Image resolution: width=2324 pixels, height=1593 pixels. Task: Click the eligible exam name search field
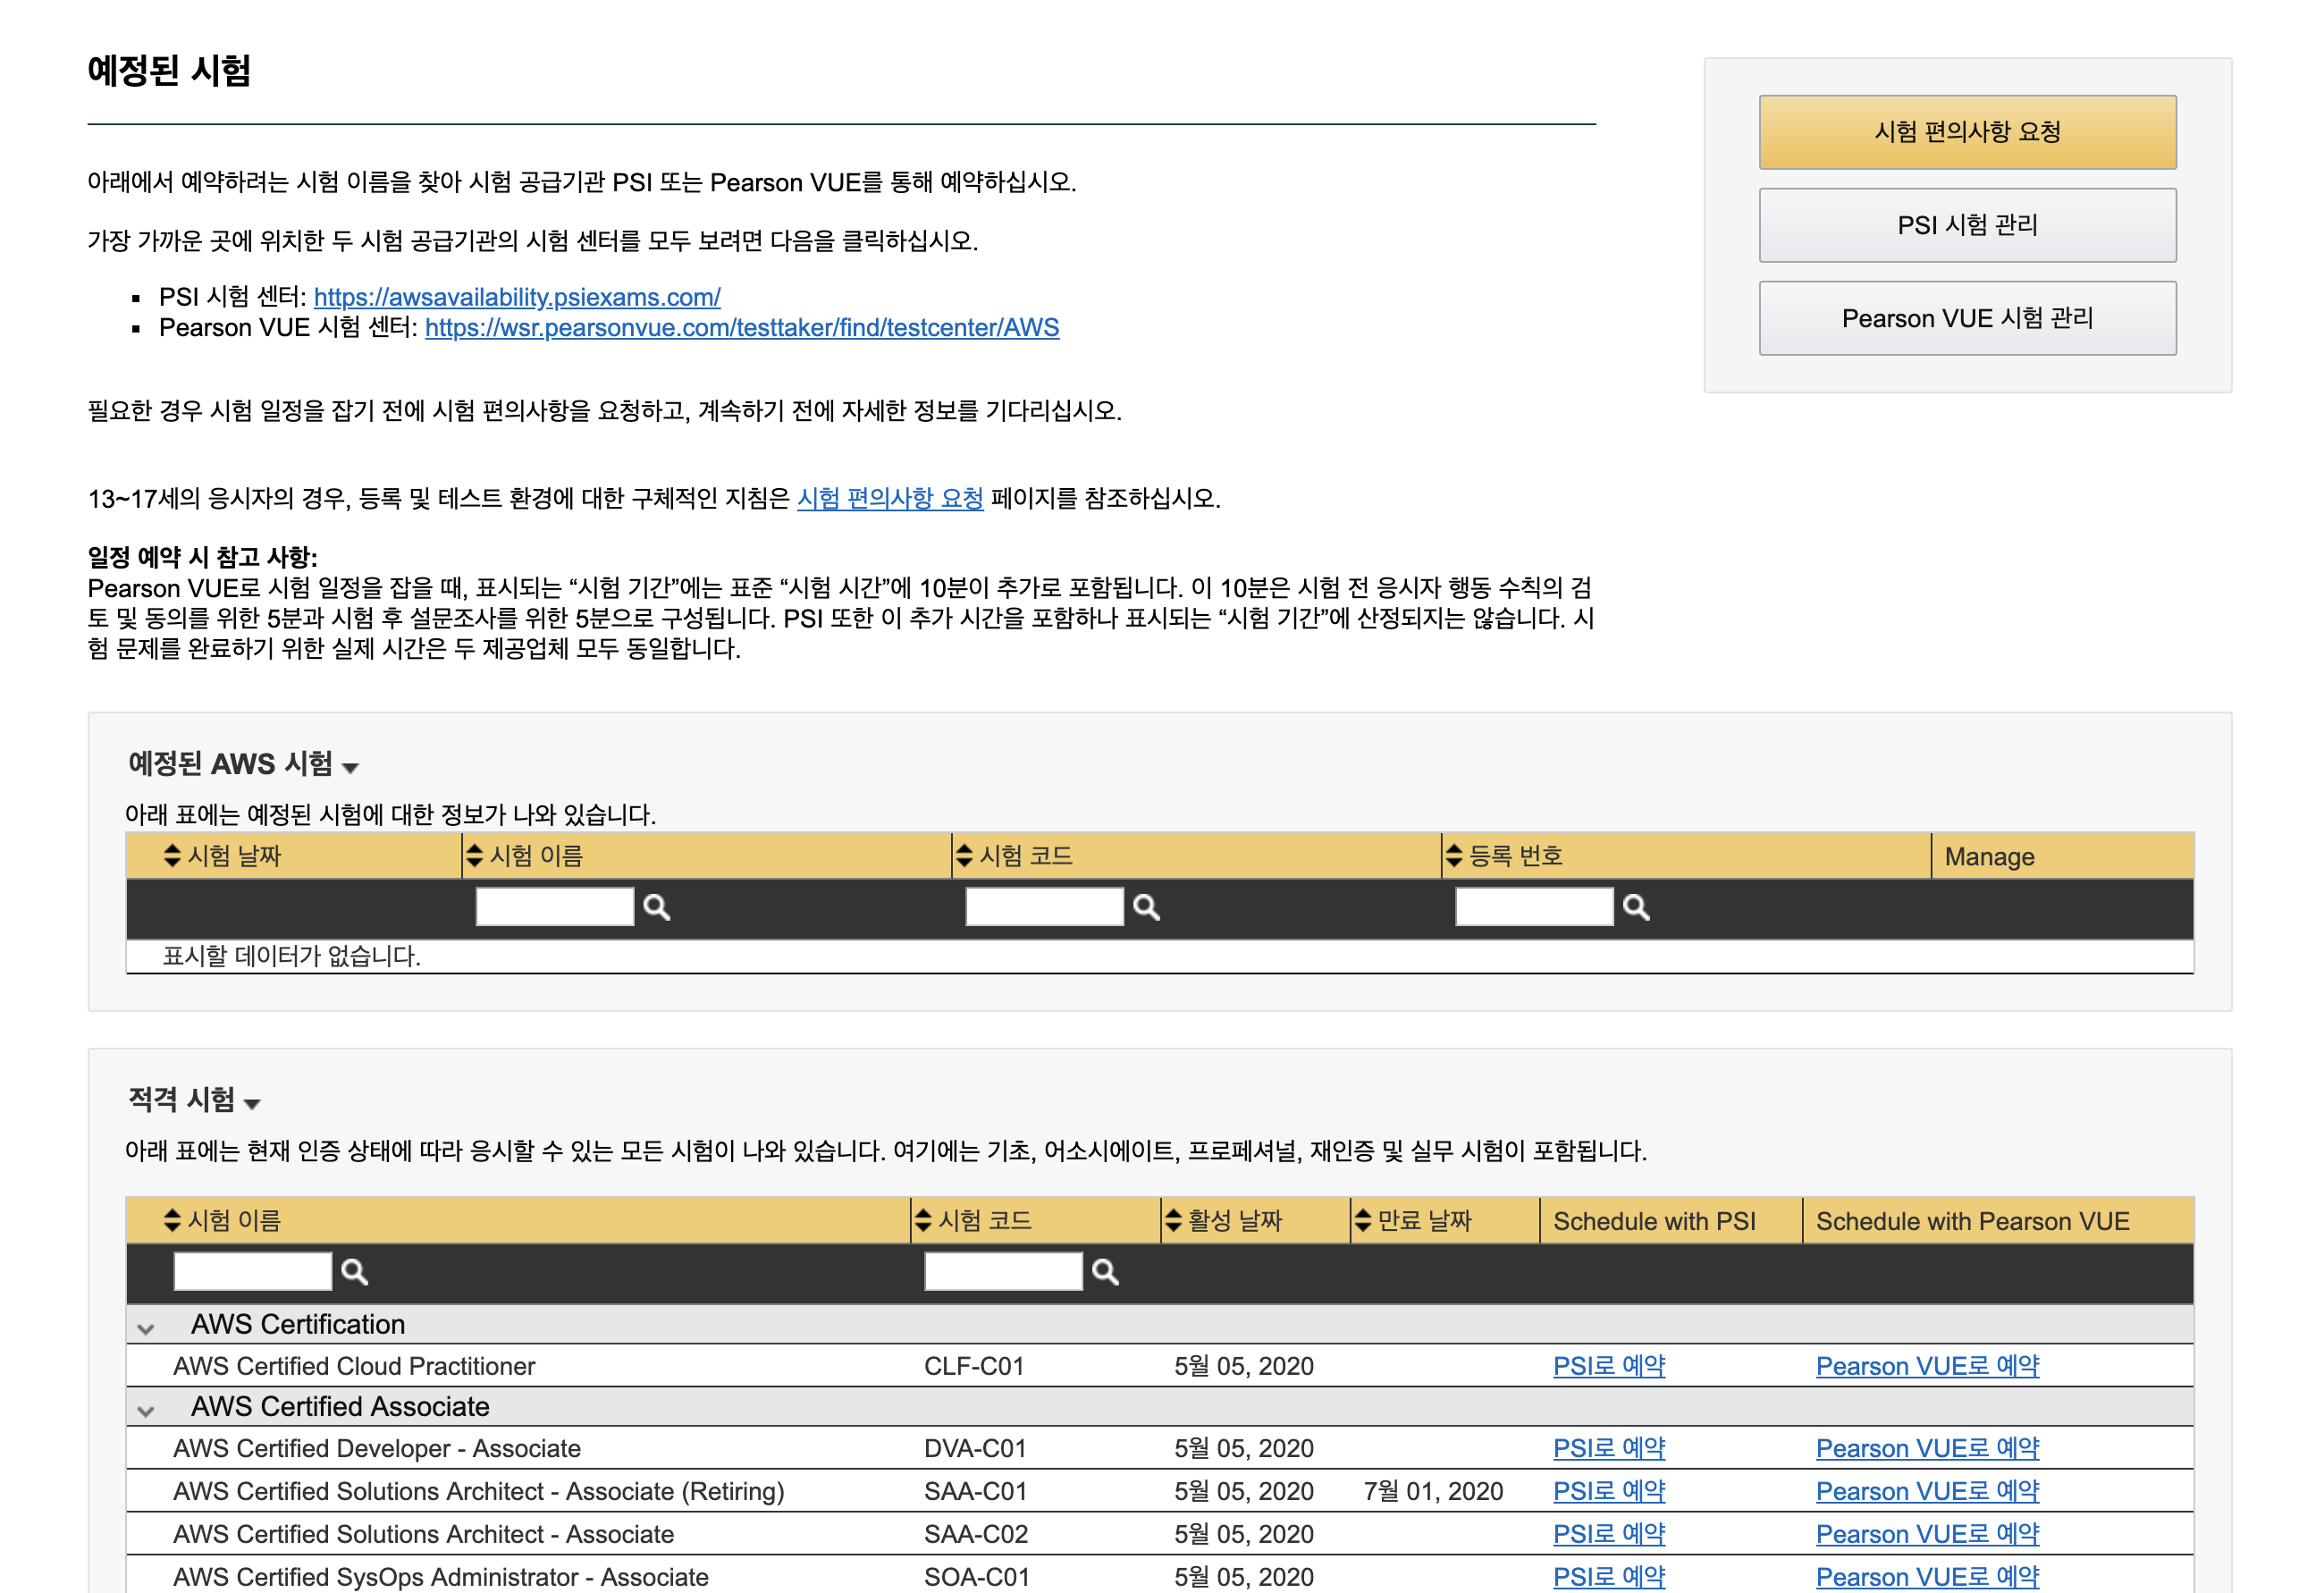tap(252, 1271)
